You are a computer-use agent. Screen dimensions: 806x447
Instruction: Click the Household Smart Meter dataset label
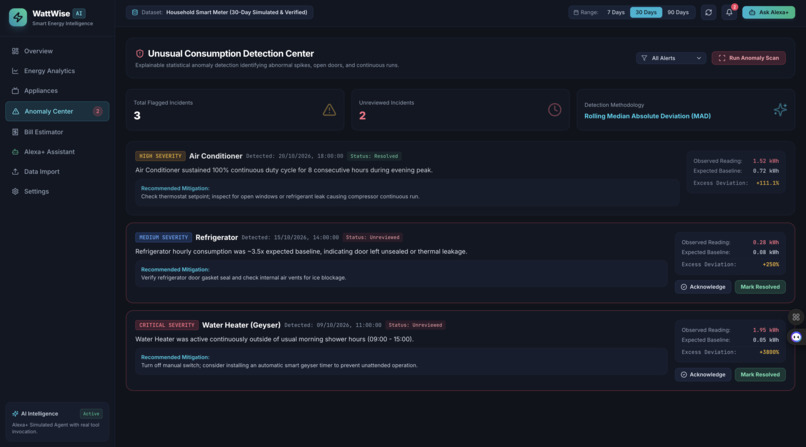pyautogui.click(x=236, y=12)
